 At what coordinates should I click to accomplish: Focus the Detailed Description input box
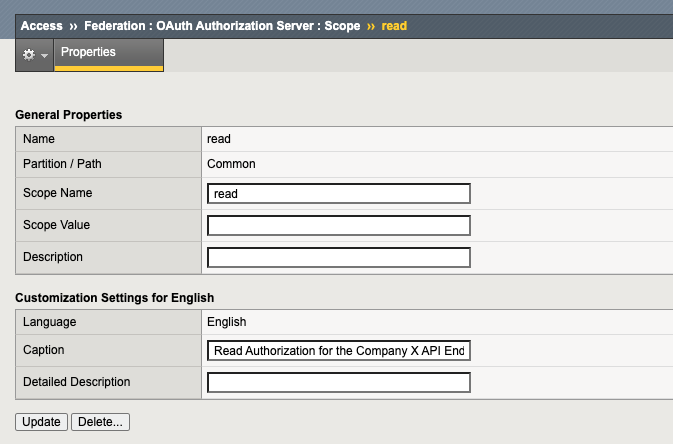coord(338,382)
